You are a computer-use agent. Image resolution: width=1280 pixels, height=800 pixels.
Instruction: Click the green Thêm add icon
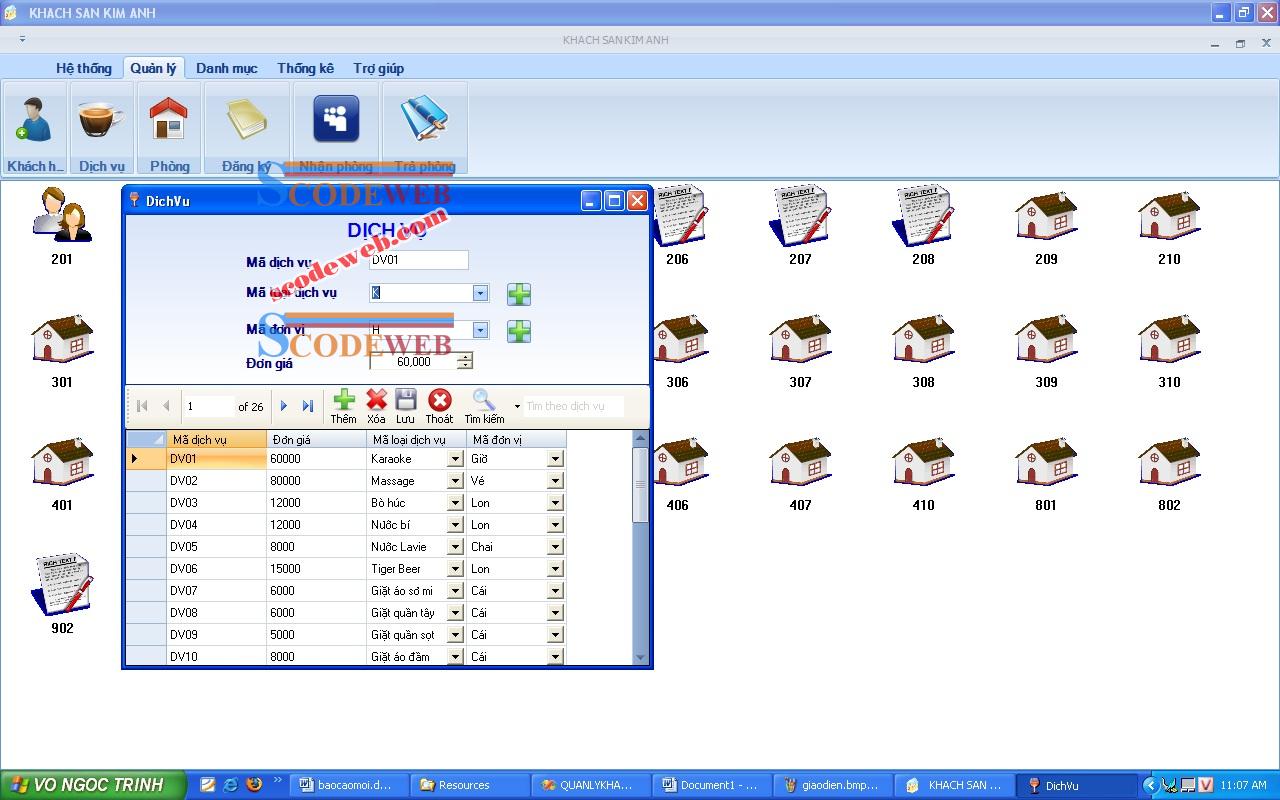[343, 401]
